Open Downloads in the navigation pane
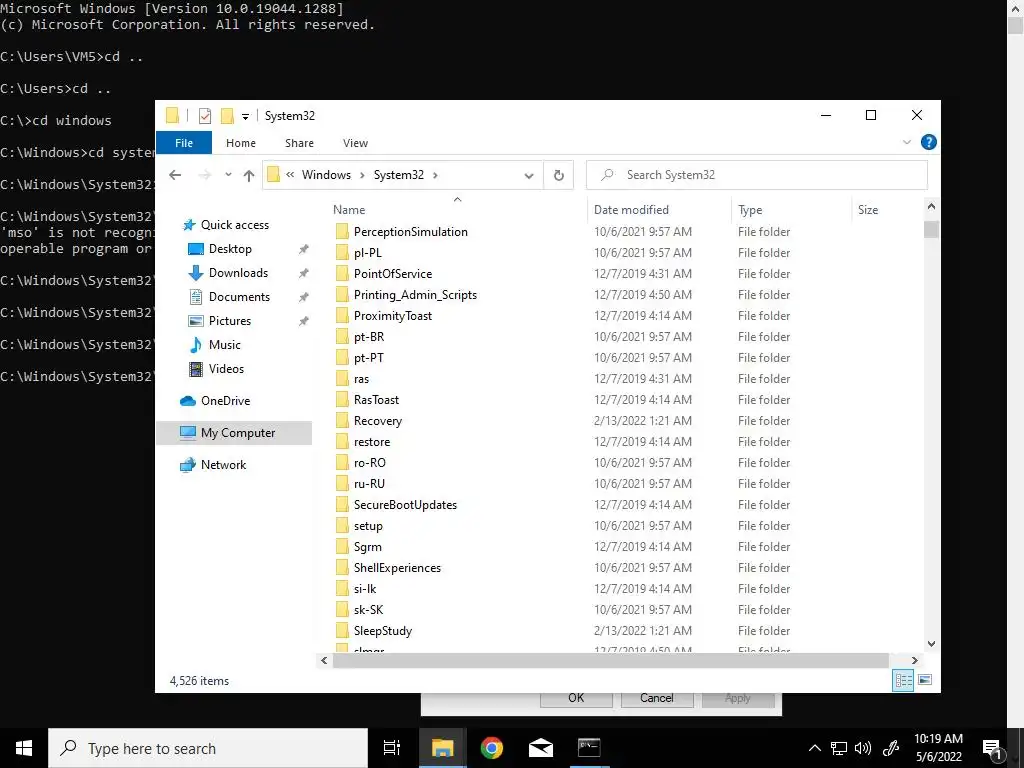Image resolution: width=1024 pixels, height=768 pixels. click(238, 273)
